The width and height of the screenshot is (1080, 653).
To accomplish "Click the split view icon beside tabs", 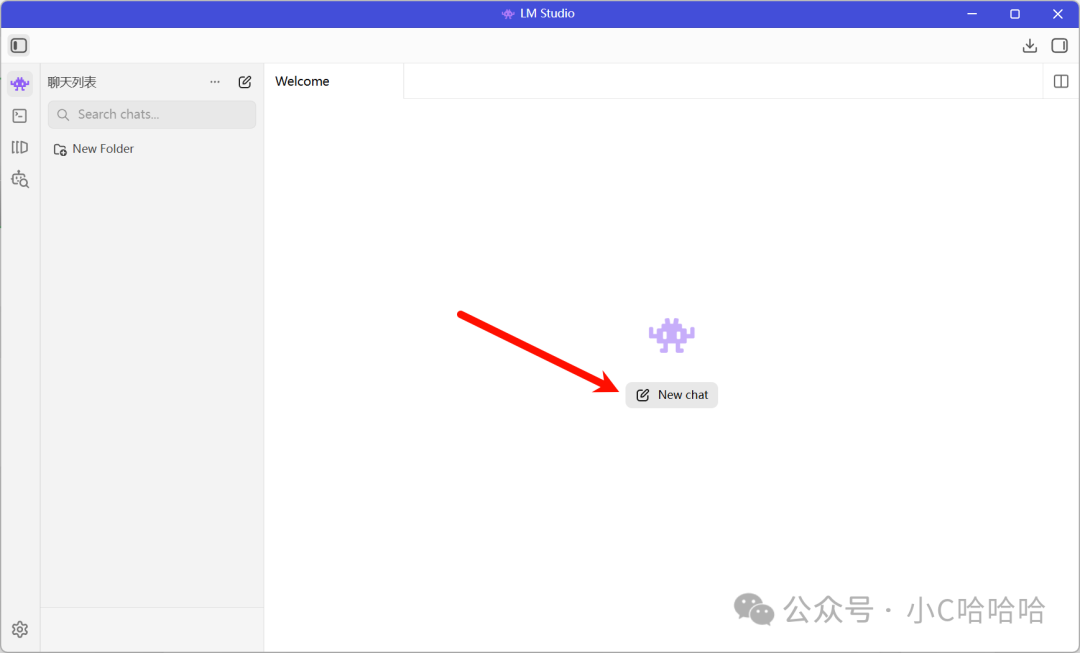I will (1061, 81).
